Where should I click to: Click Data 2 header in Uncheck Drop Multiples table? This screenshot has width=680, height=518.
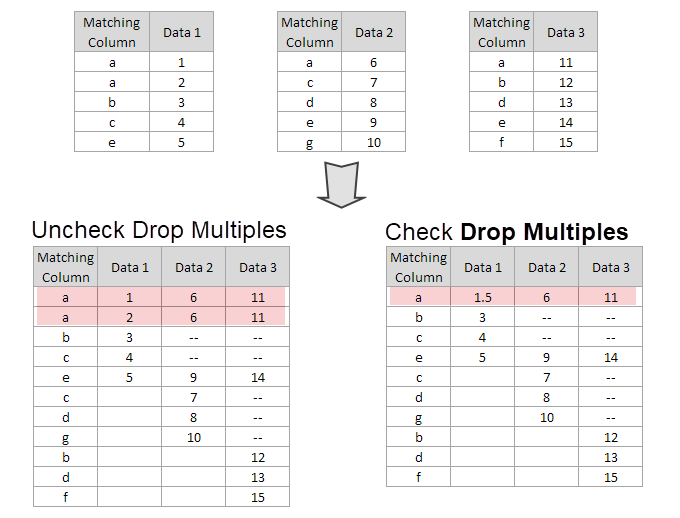(x=194, y=267)
